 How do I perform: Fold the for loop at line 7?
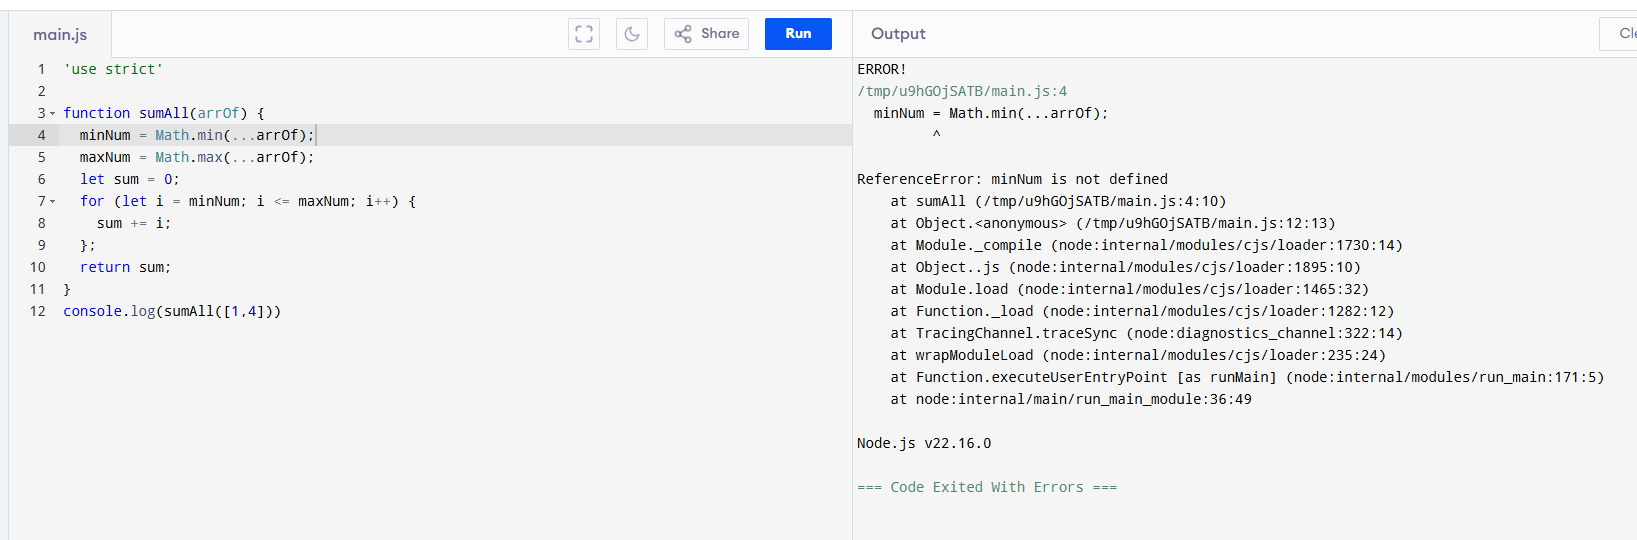tap(53, 202)
